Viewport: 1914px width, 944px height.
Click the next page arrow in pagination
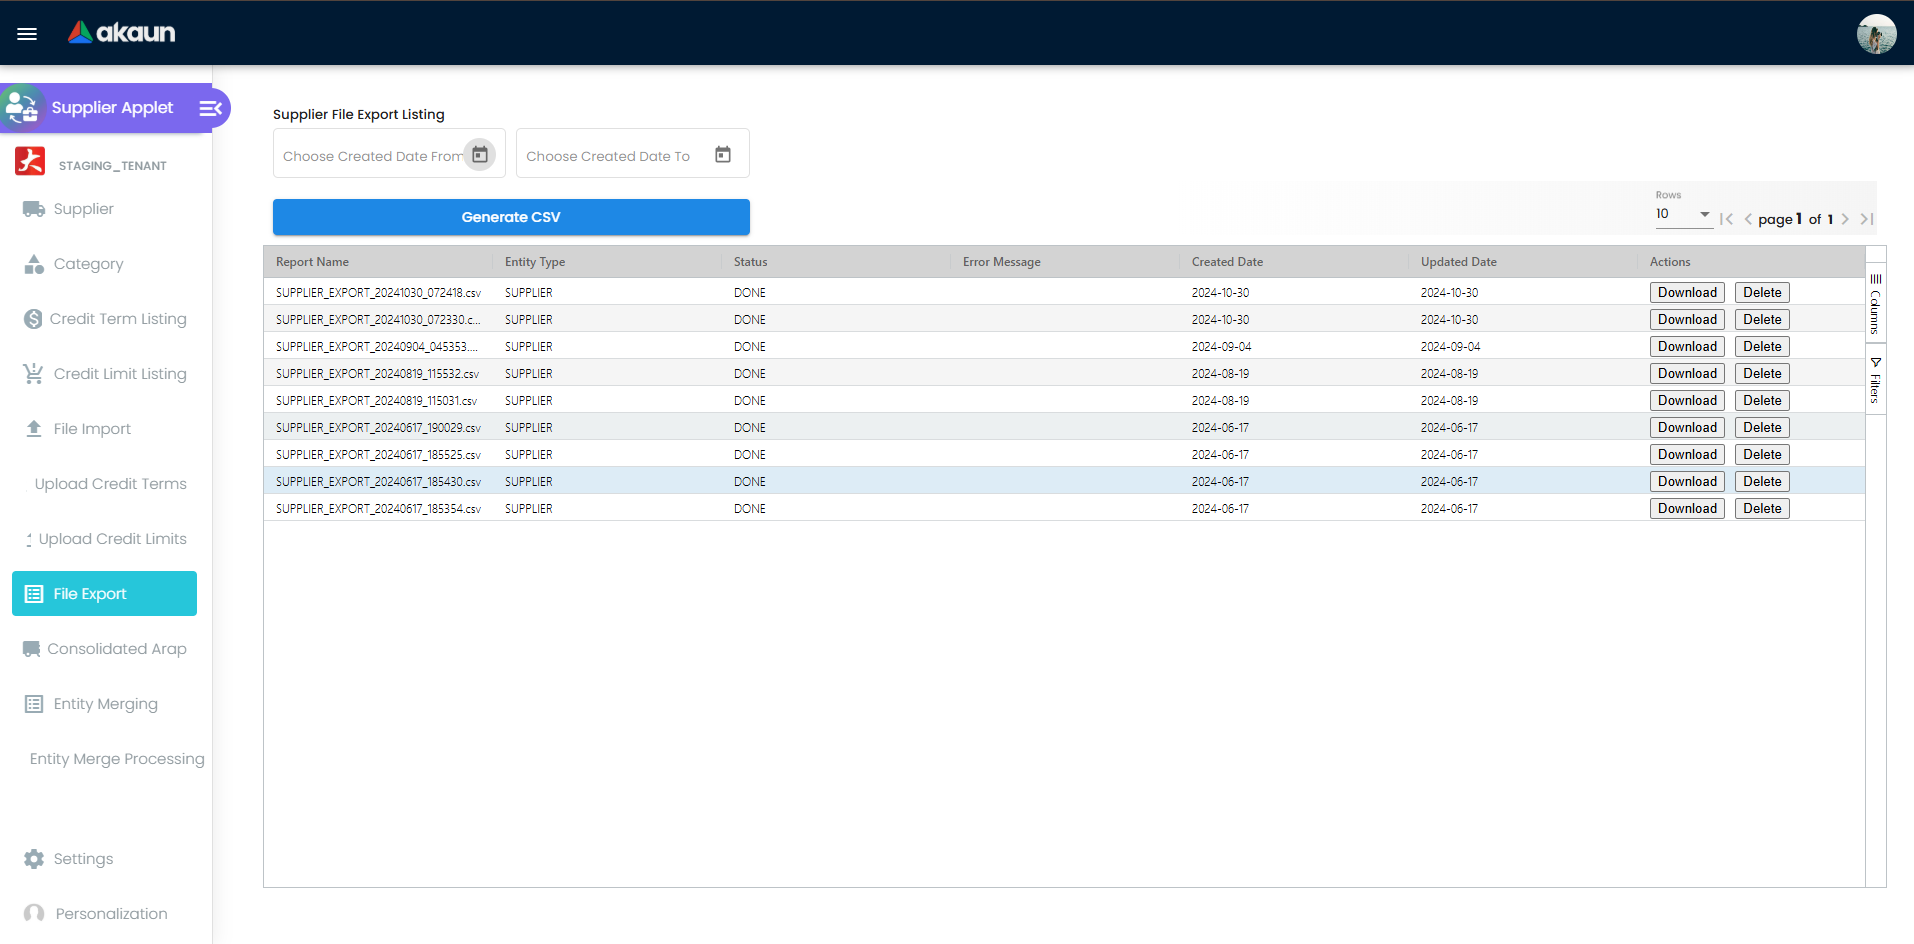(x=1845, y=219)
